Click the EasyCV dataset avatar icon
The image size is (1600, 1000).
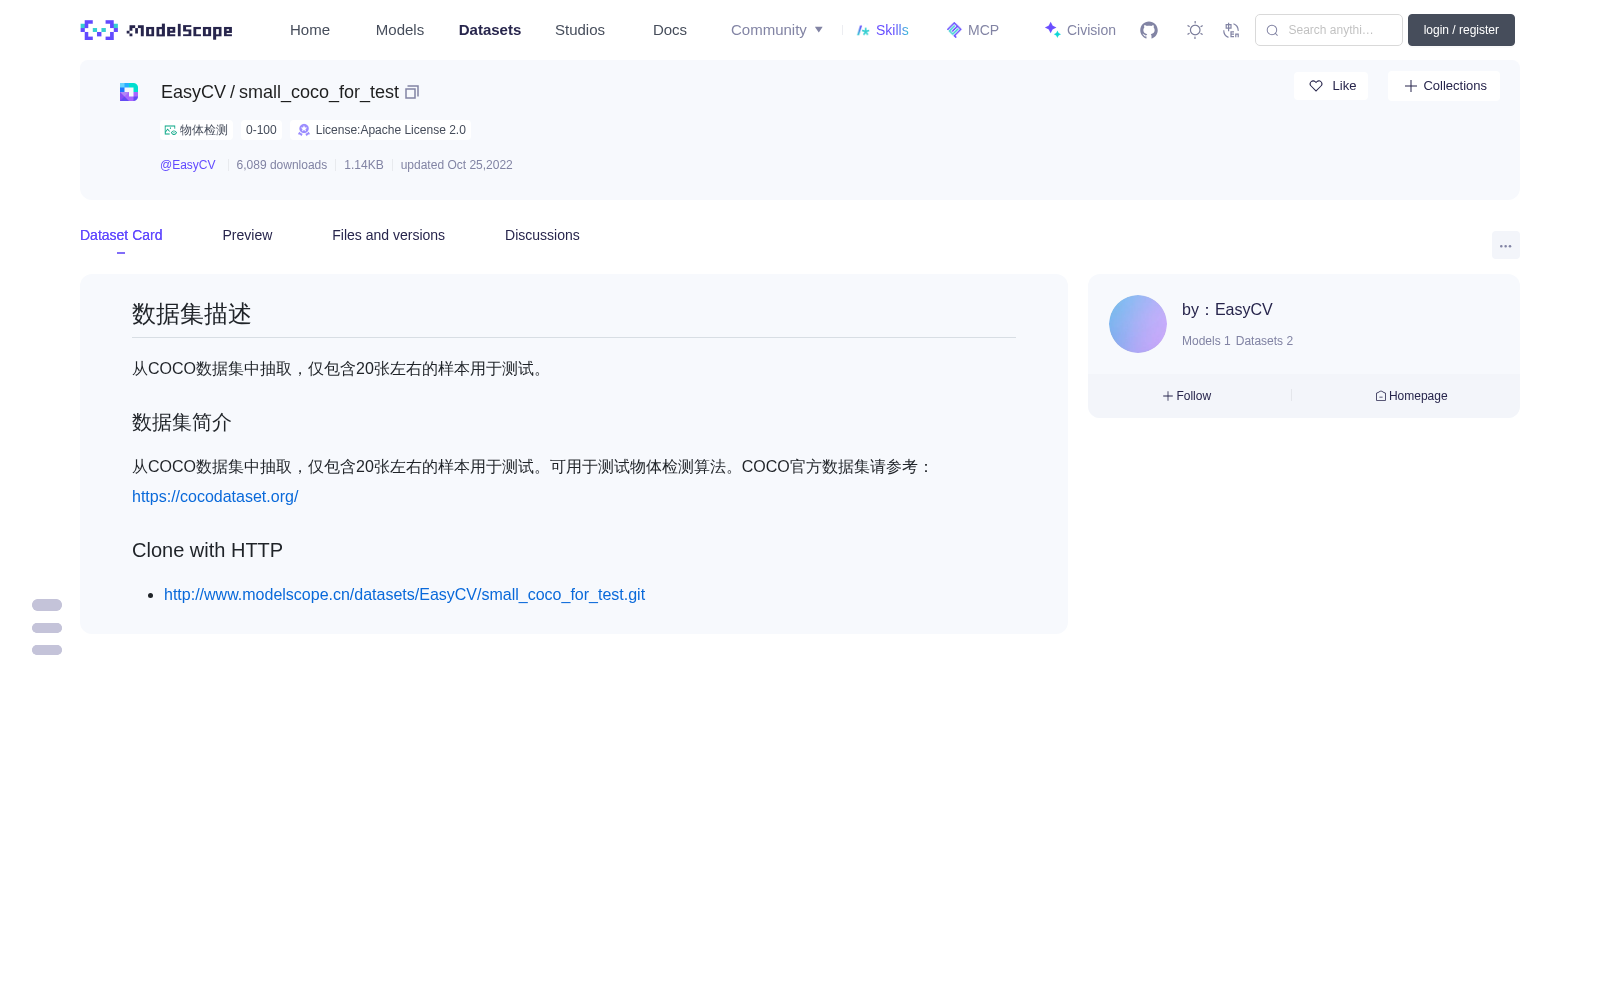click(x=129, y=92)
